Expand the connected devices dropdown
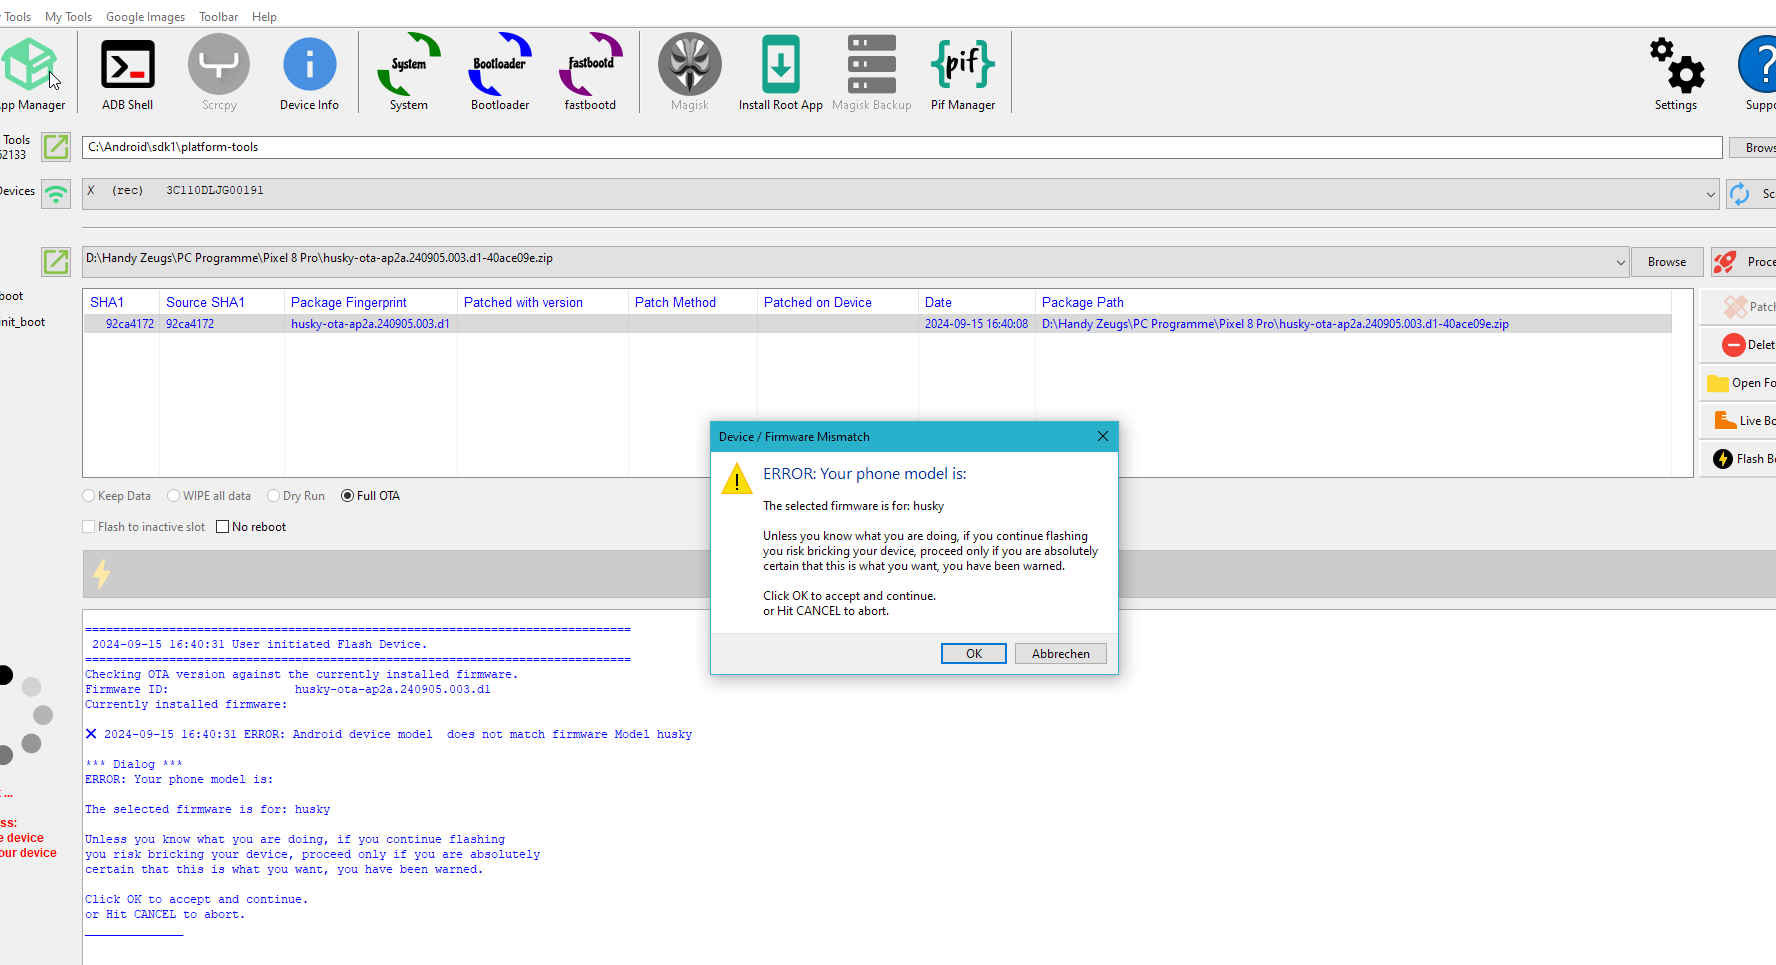This screenshot has width=1776, height=965. 1710,194
